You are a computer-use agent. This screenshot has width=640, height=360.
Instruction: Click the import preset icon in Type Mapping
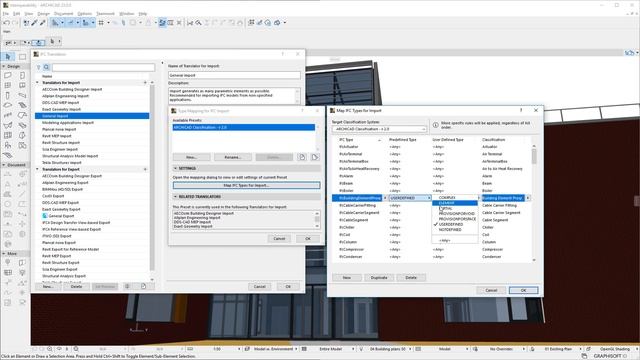(x=302, y=157)
